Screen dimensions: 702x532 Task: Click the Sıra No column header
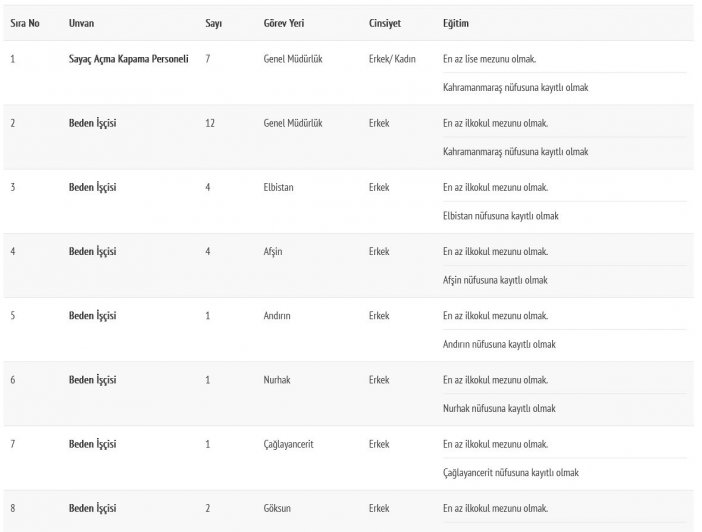25,22
